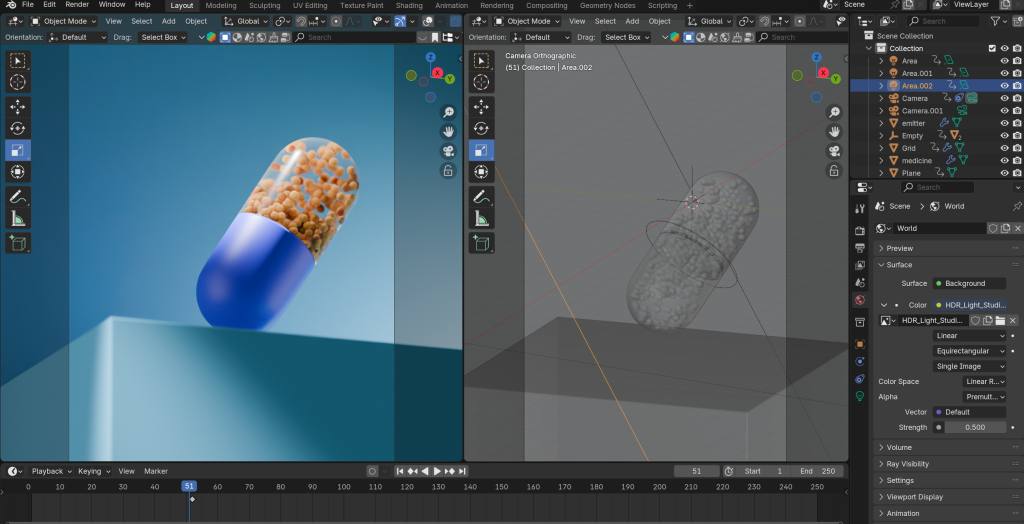Hide the emitter object in outliner
The width and height of the screenshot is (1024, 524).
(1004, 123)
